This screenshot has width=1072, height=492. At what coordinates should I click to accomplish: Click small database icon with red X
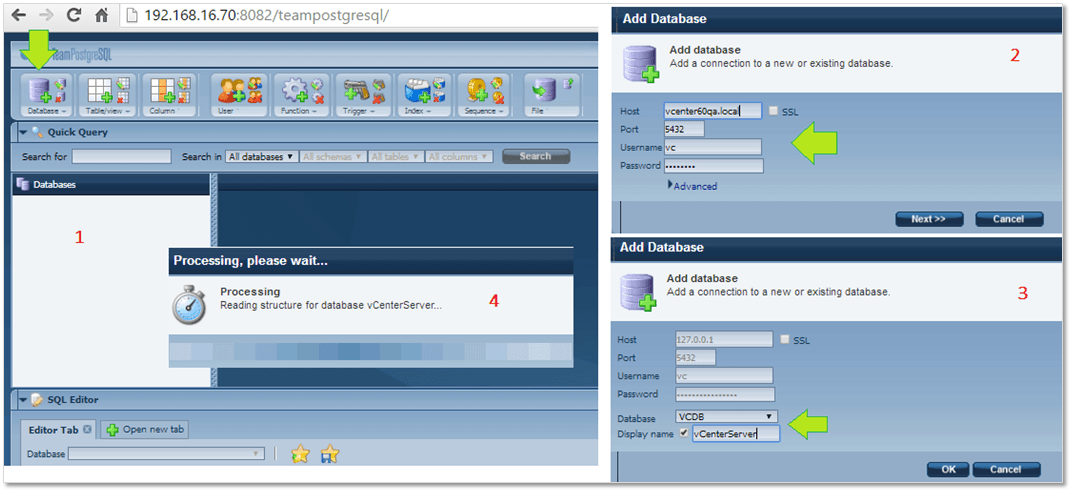pyautogui.click(x=60, y=97)
